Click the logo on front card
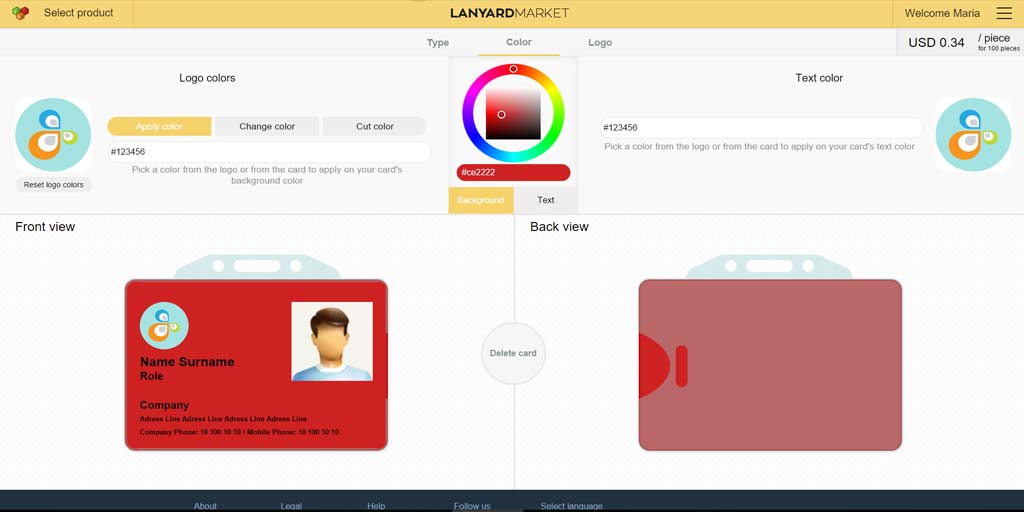The width and height of the screenshot is (1024, 512). [164, 325]
